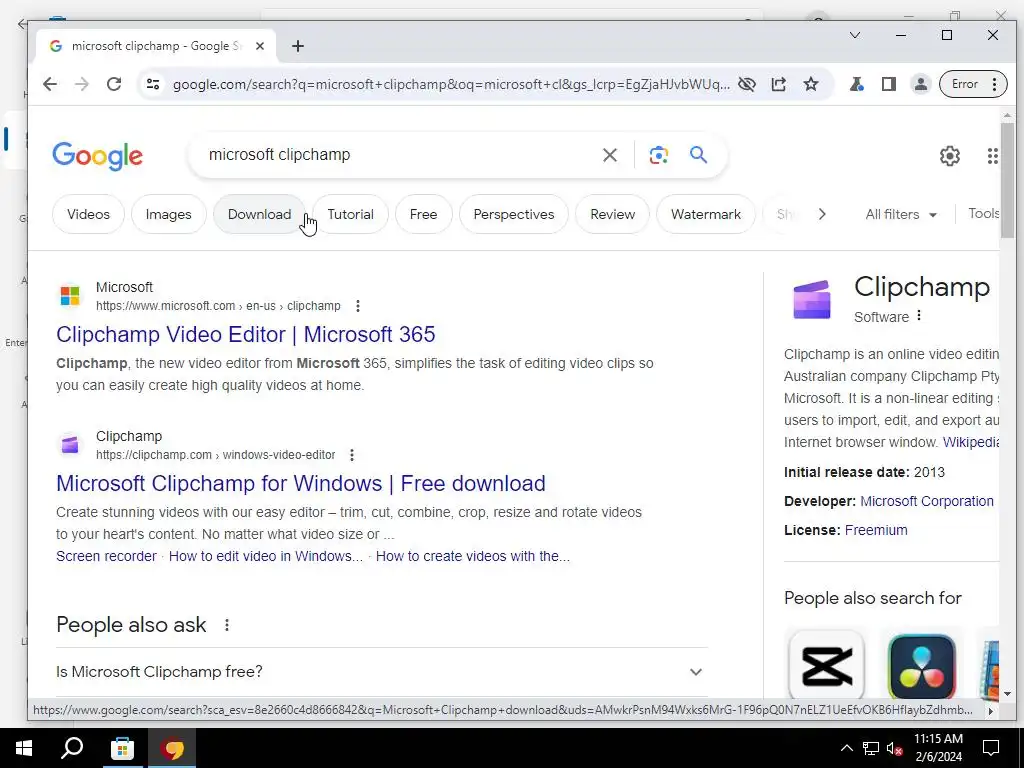Viewport: 1024px width, 768px height.
Task: Open the All filters dropdown
Action: tap(901, 214)
